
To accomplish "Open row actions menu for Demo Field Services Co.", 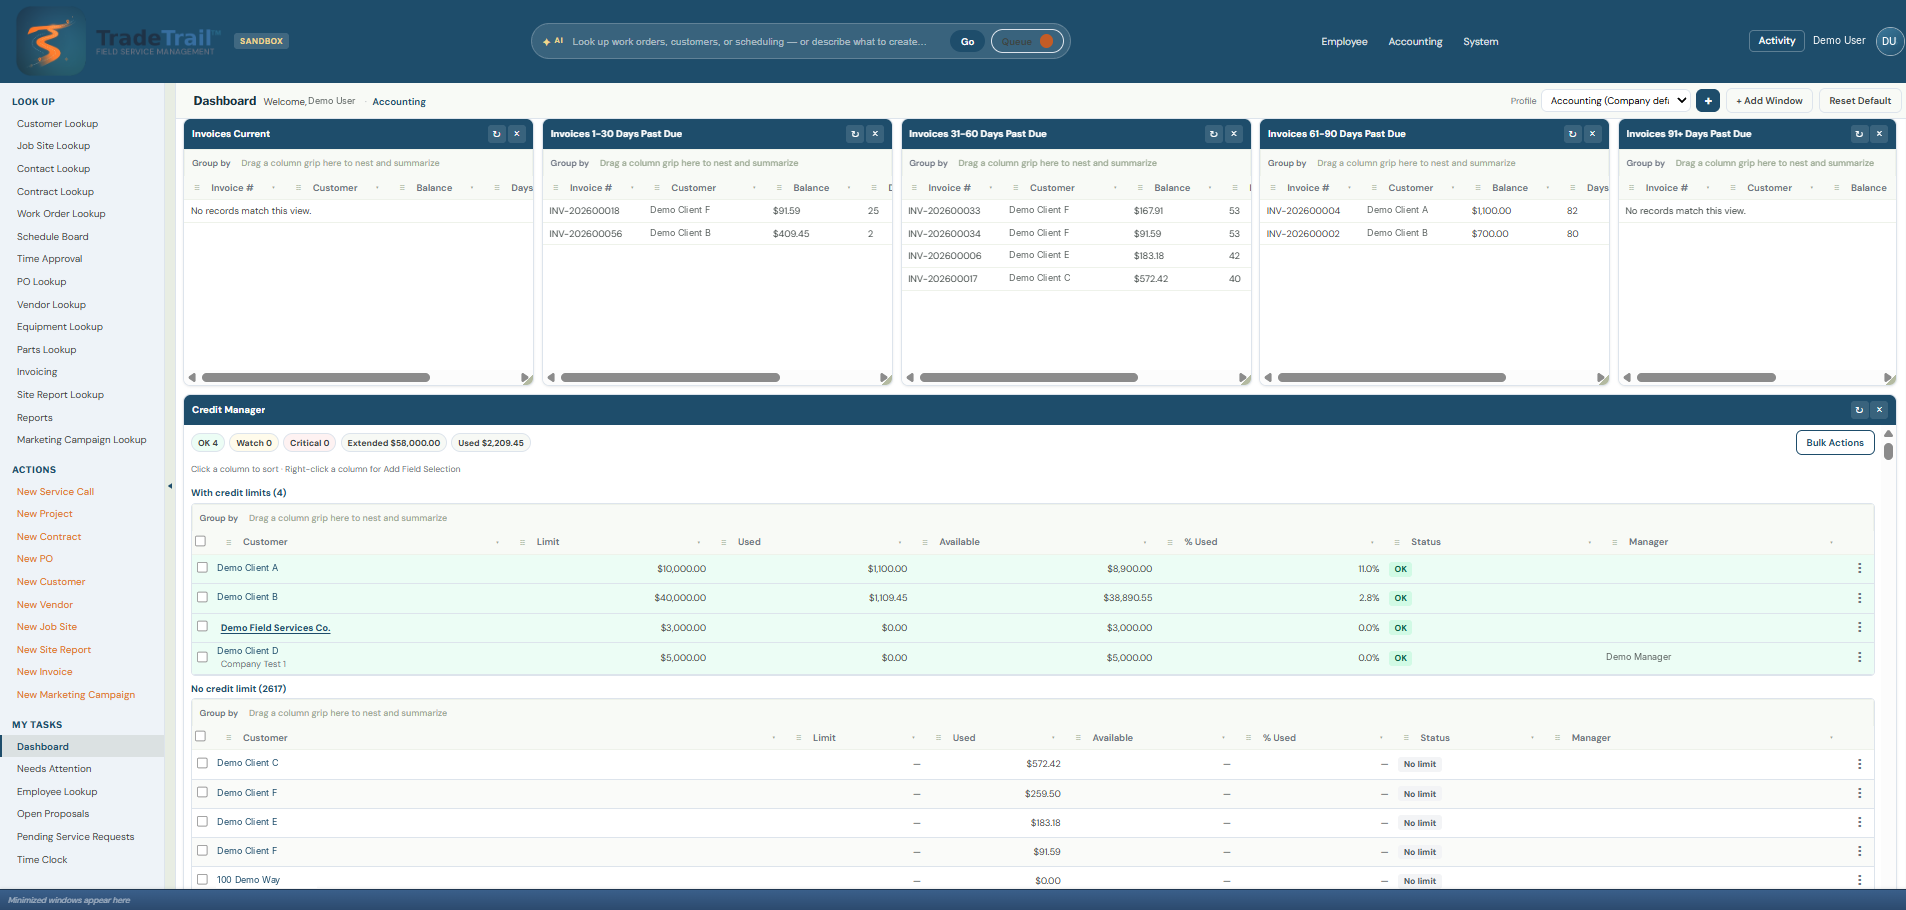I will [1860, 627].
